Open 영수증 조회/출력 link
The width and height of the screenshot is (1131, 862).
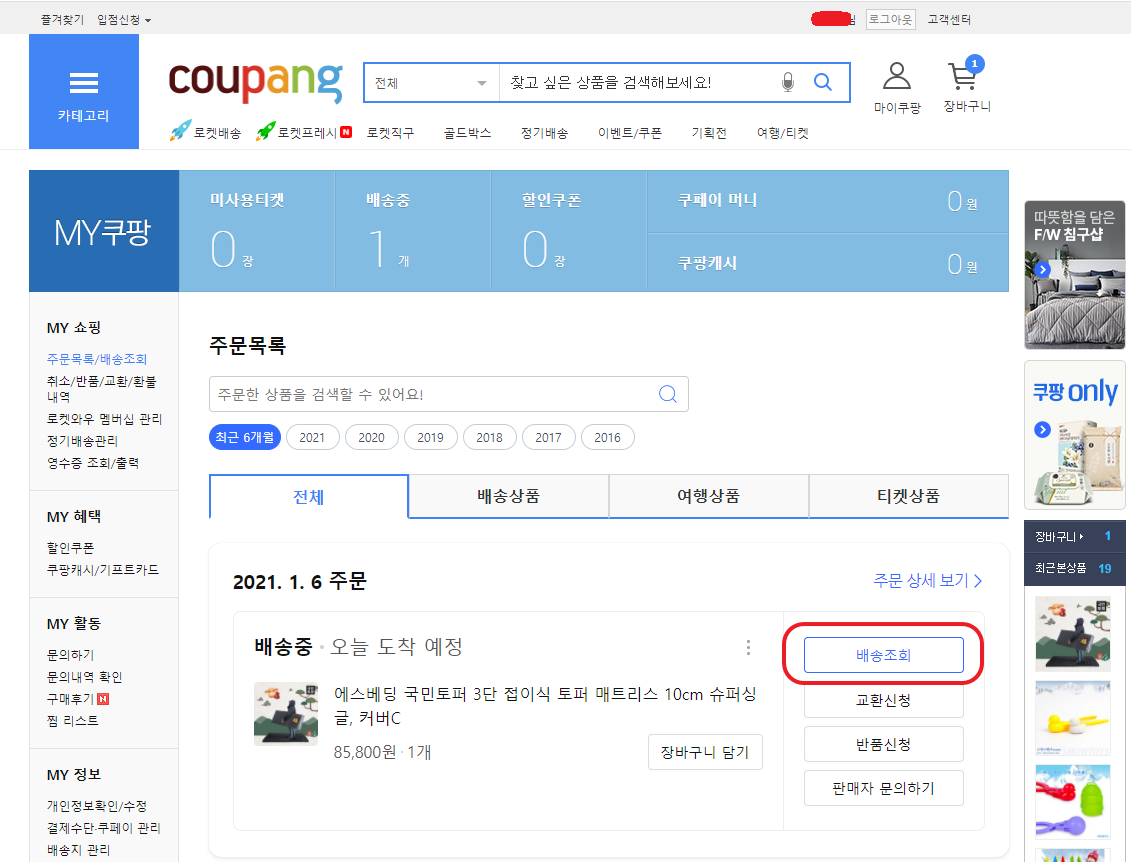[x=93, y=462]
